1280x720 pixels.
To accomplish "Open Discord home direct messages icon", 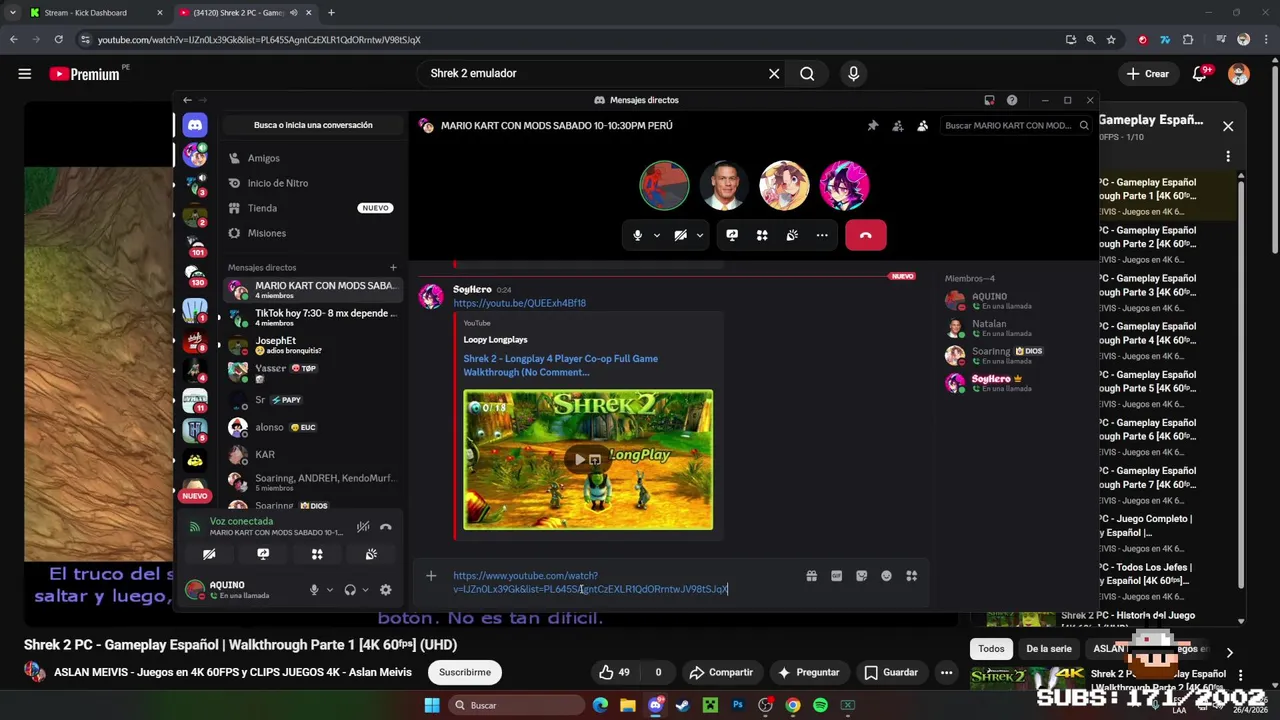I will click(195, 125).
